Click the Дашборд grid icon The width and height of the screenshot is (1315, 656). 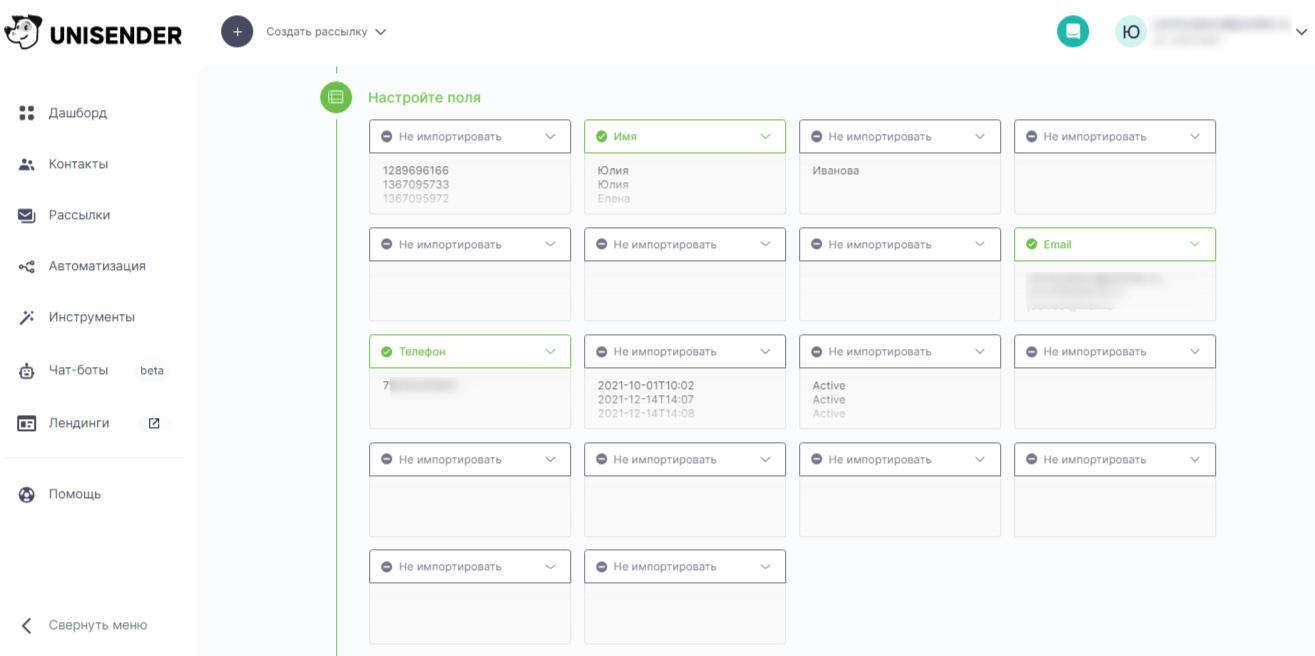pyautogui.click(x=27, y=113)
